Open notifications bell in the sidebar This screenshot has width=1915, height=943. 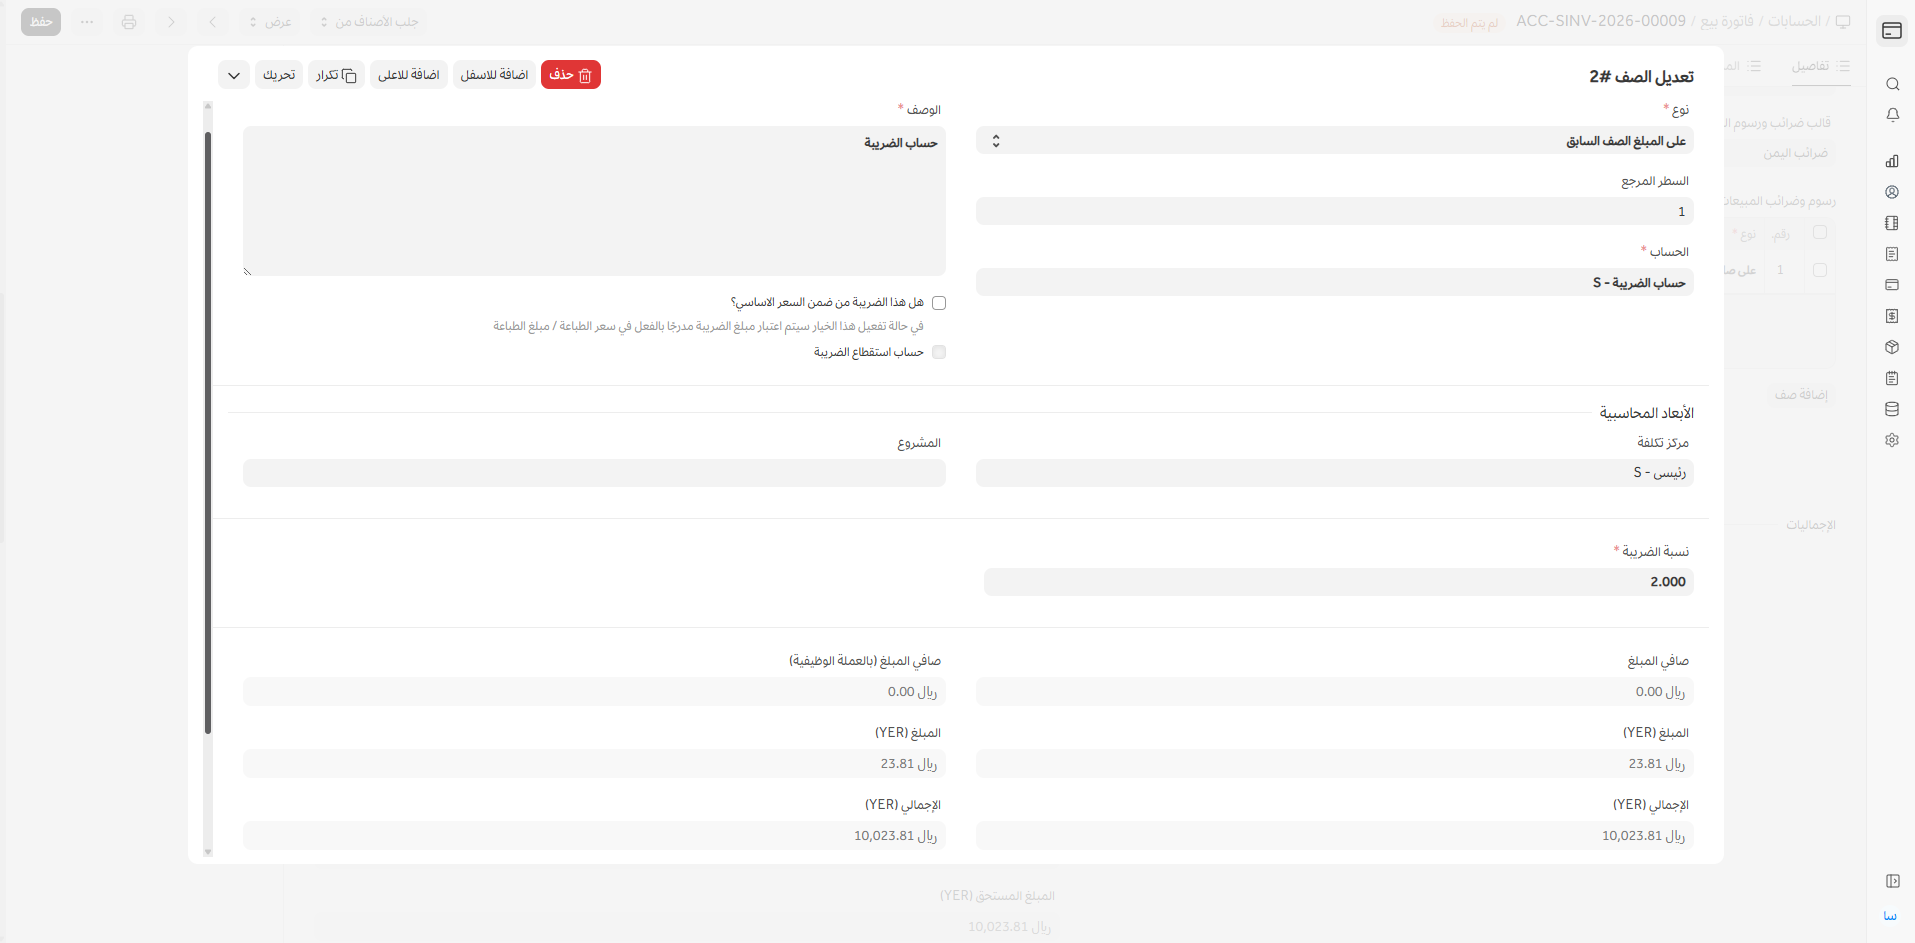coord(1892,115)
